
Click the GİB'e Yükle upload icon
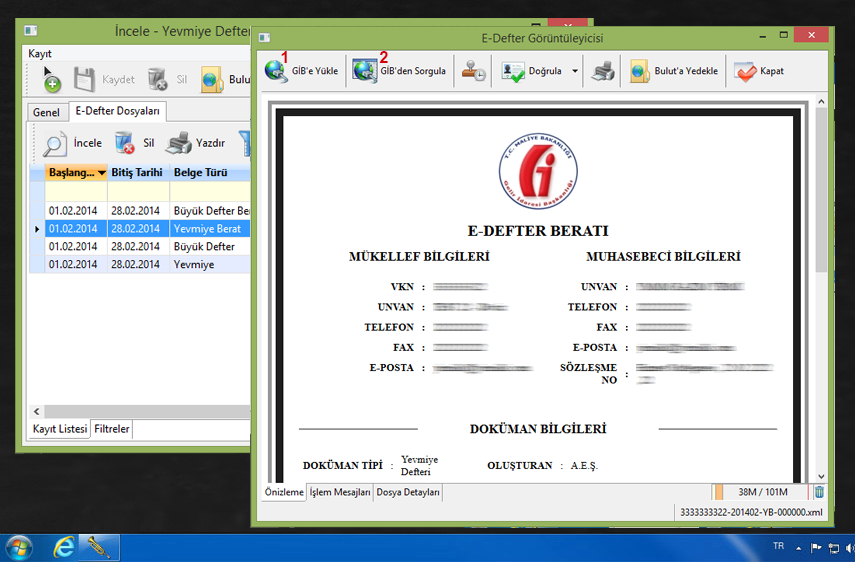coord(276,72)
